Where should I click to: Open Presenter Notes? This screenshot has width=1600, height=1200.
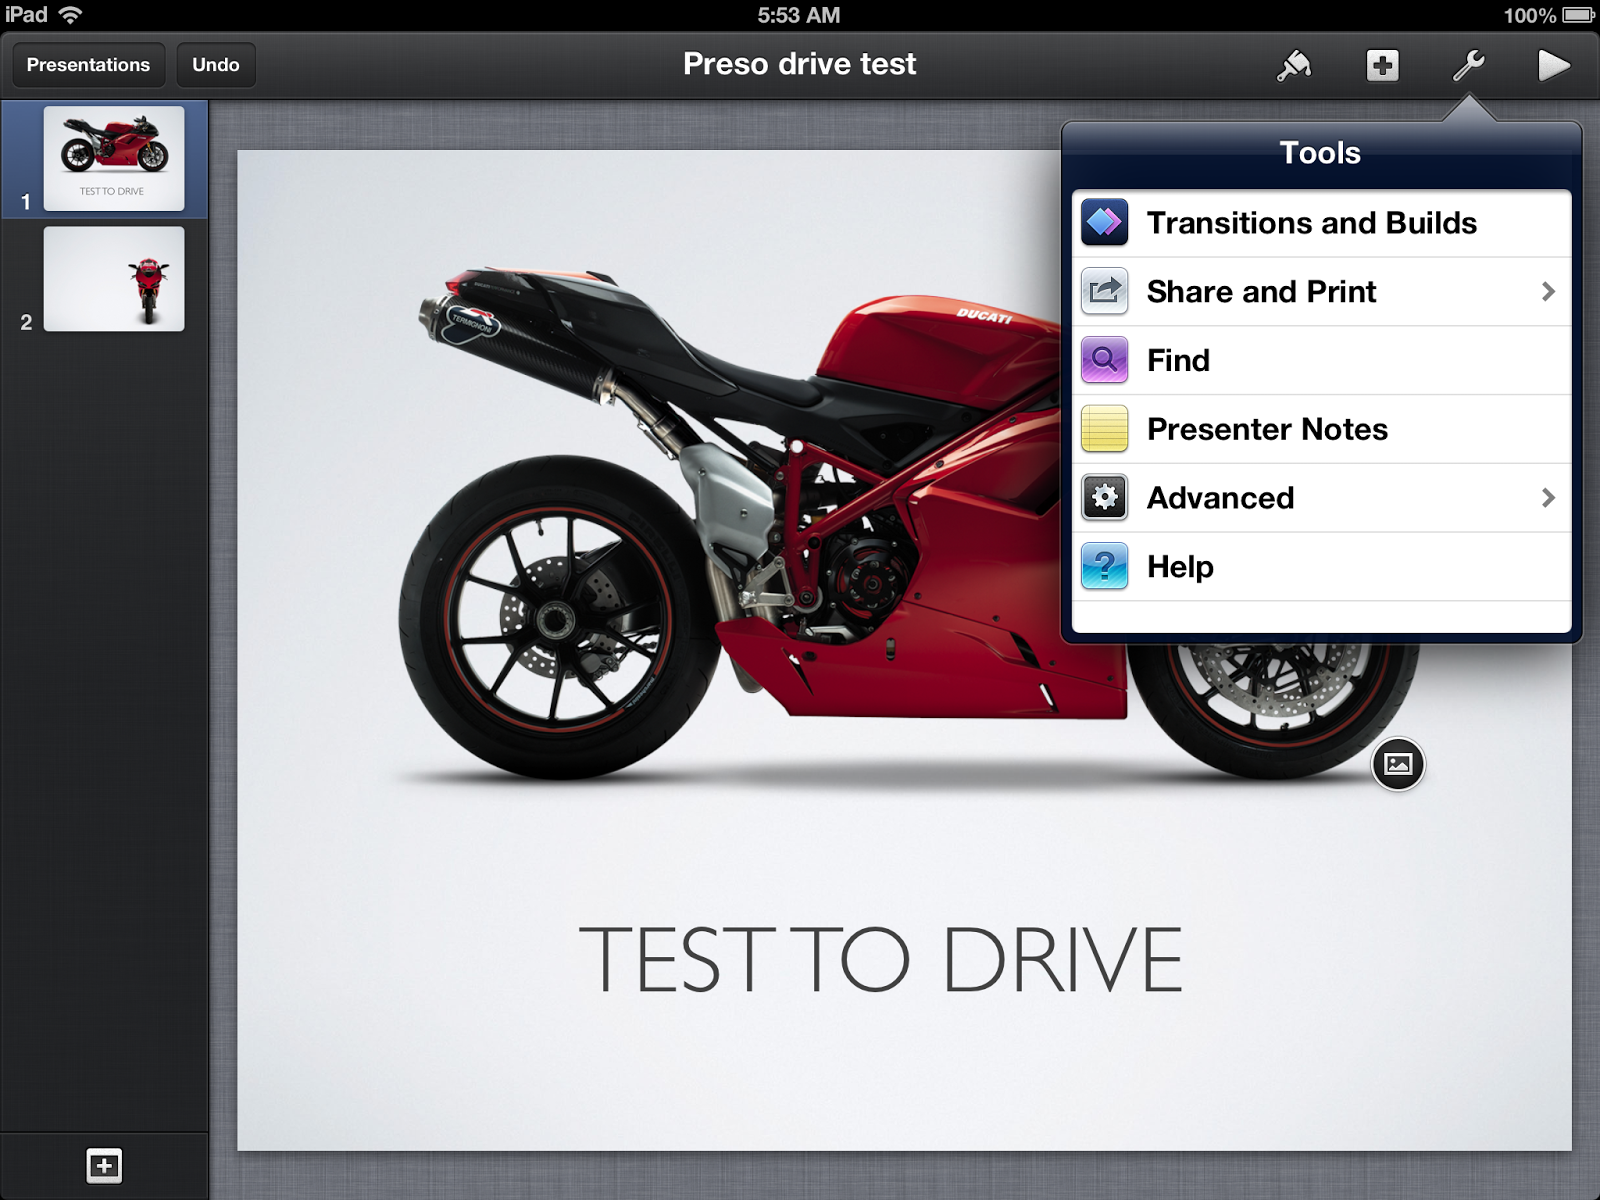[1321, 430]
